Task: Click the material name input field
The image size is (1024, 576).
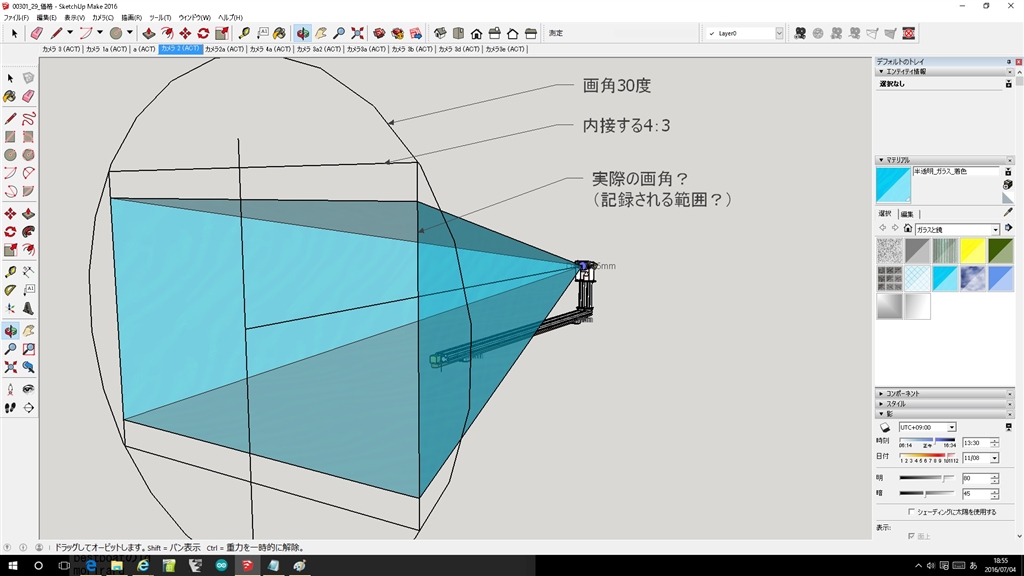Action: (956, 171)
